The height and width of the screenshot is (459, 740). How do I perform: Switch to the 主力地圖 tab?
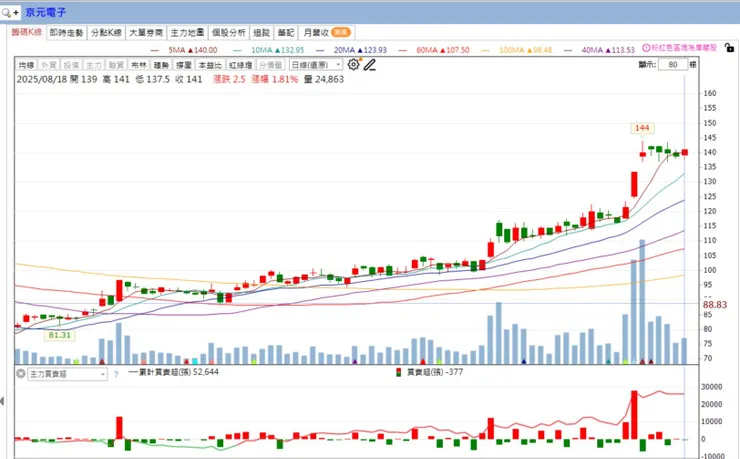point(187,33)
